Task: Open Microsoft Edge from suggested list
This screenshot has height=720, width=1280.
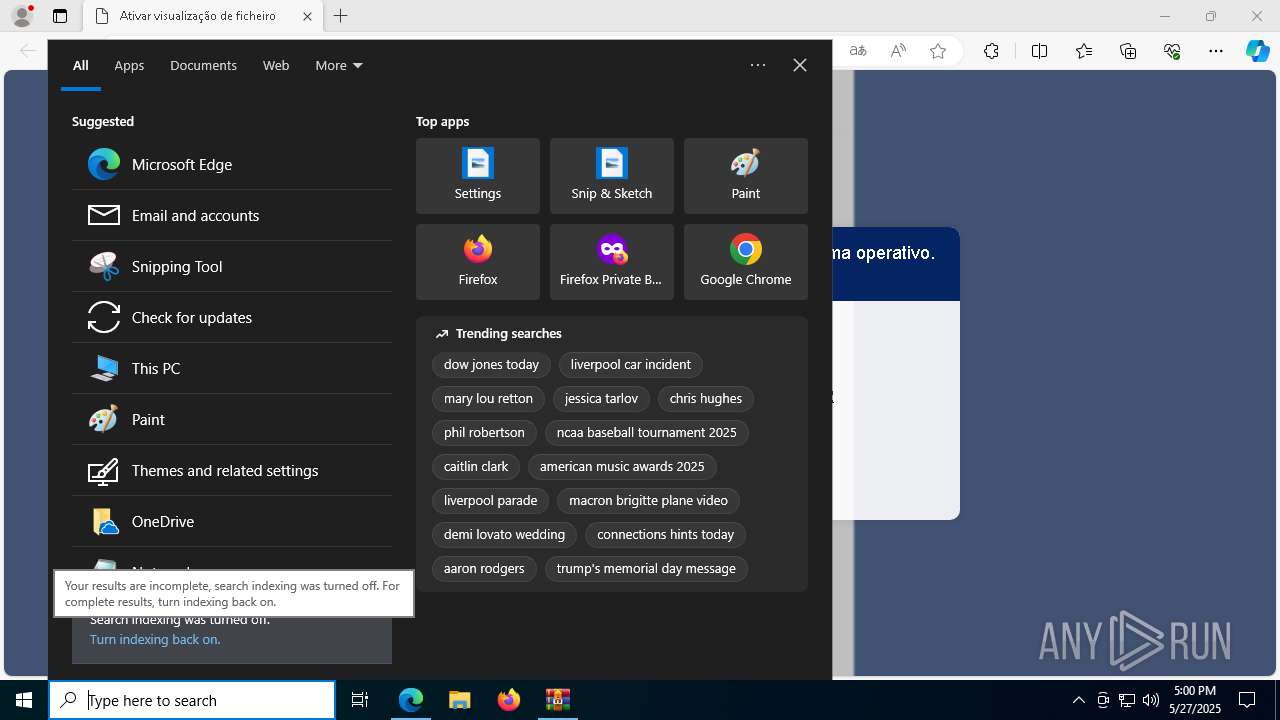Action: 232,164
